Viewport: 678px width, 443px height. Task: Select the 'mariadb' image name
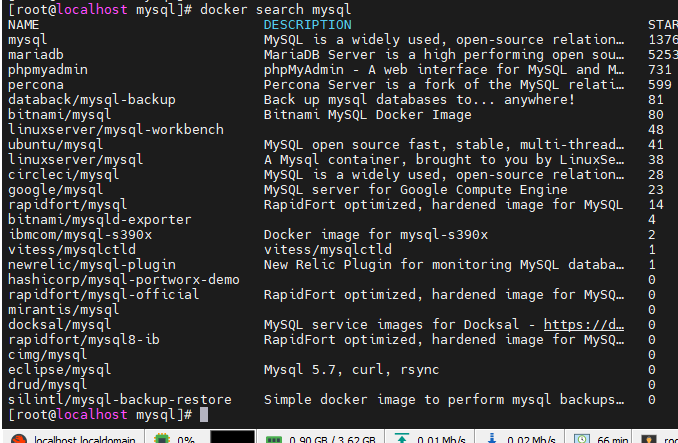36,54
